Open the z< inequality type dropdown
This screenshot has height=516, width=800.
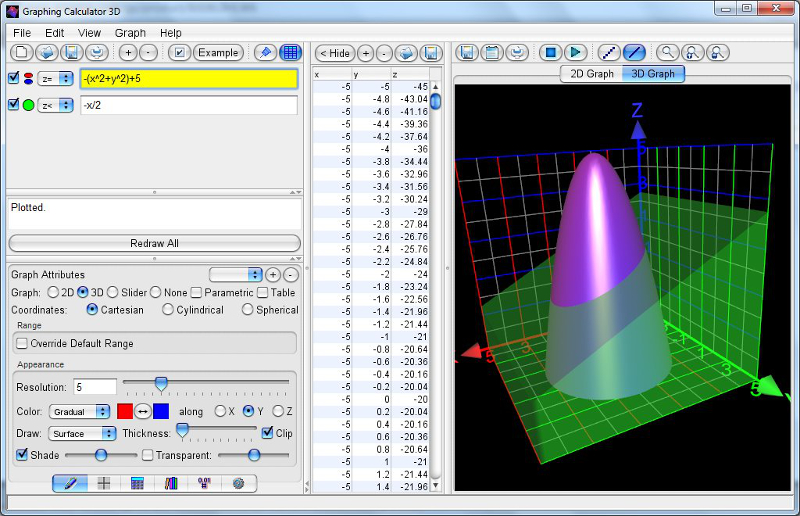pos(56,105)
